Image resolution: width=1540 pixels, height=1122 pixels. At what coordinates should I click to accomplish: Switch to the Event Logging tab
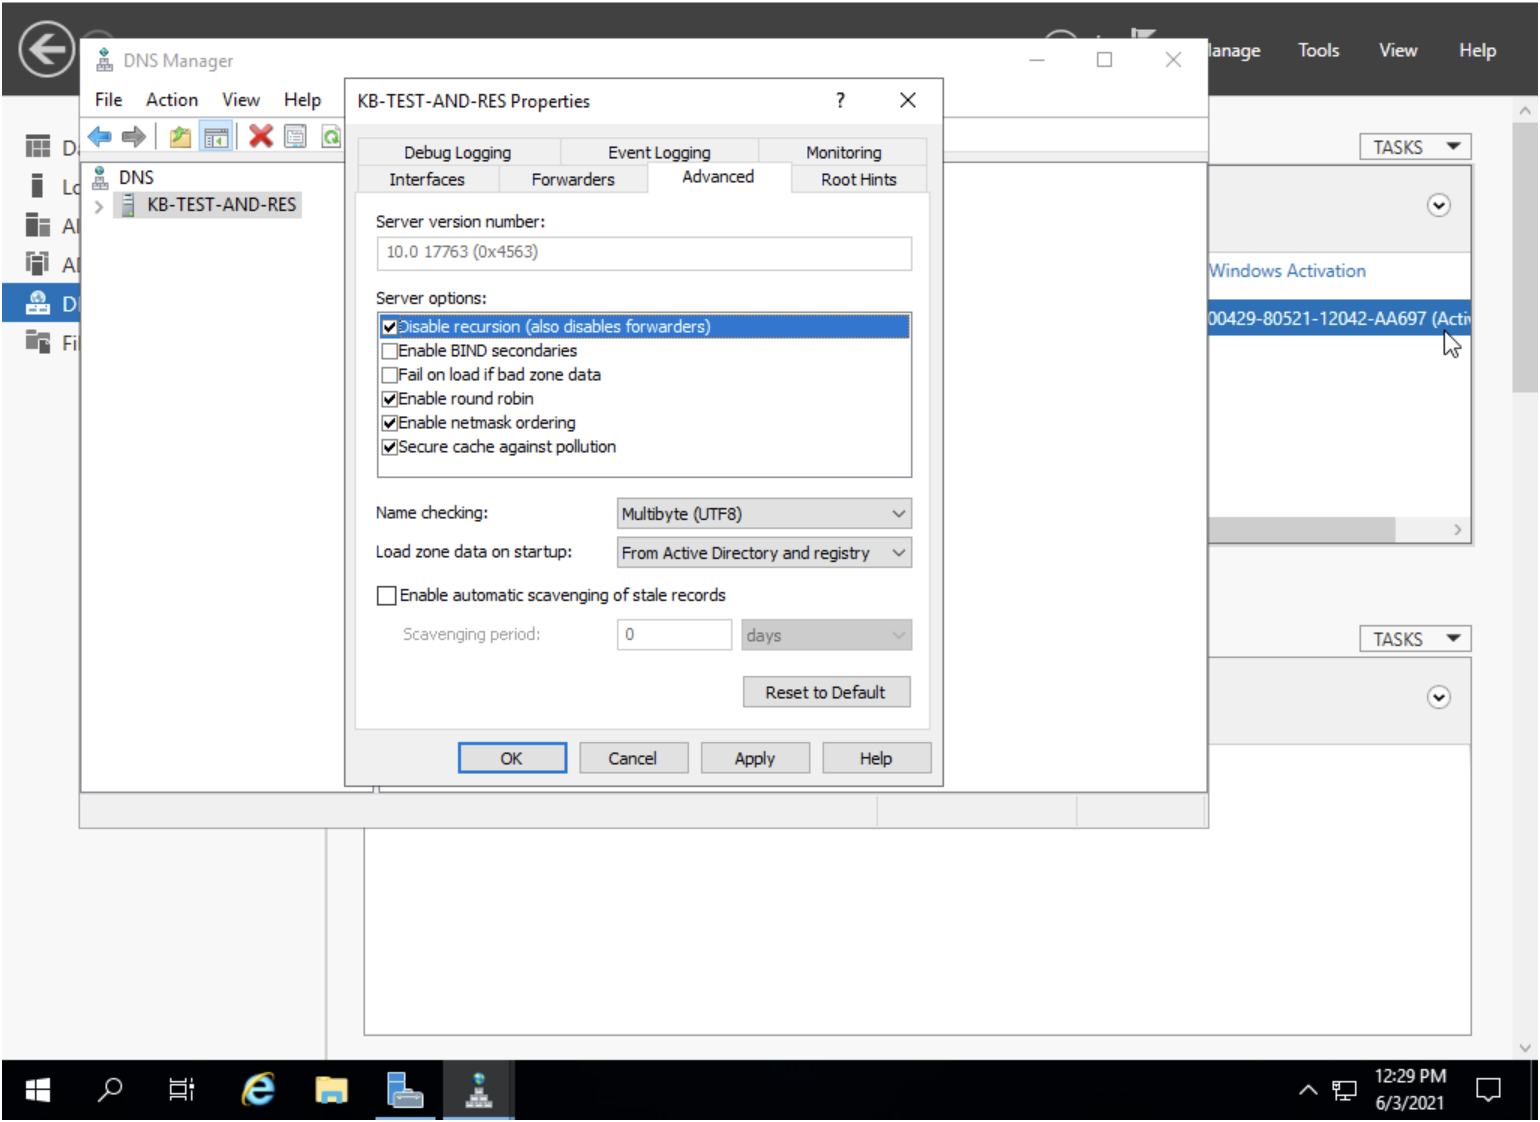[659, 152]
